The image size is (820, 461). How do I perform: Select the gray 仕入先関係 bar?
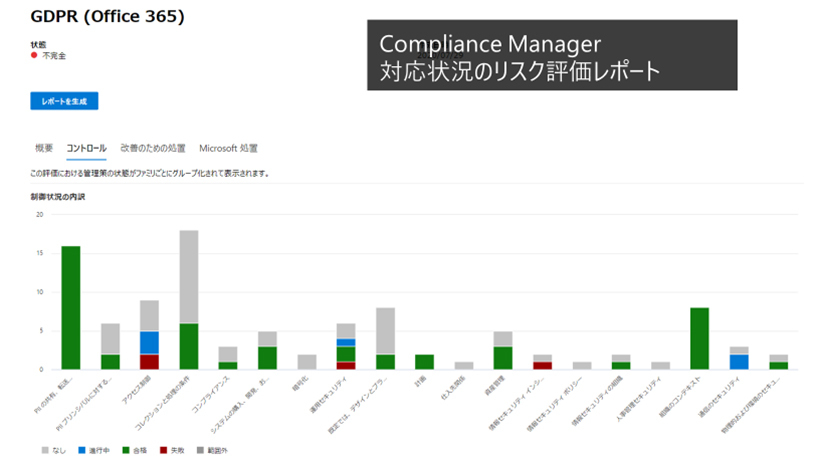pos(464,365)
